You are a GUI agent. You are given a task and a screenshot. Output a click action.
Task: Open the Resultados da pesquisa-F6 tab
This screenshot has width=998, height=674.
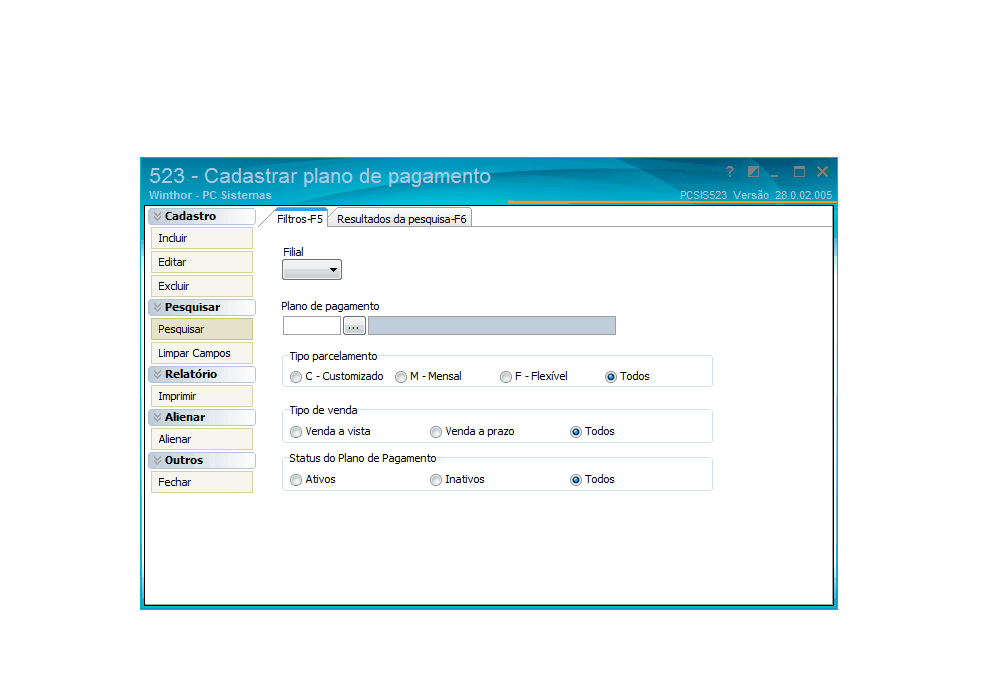[402, 219]
